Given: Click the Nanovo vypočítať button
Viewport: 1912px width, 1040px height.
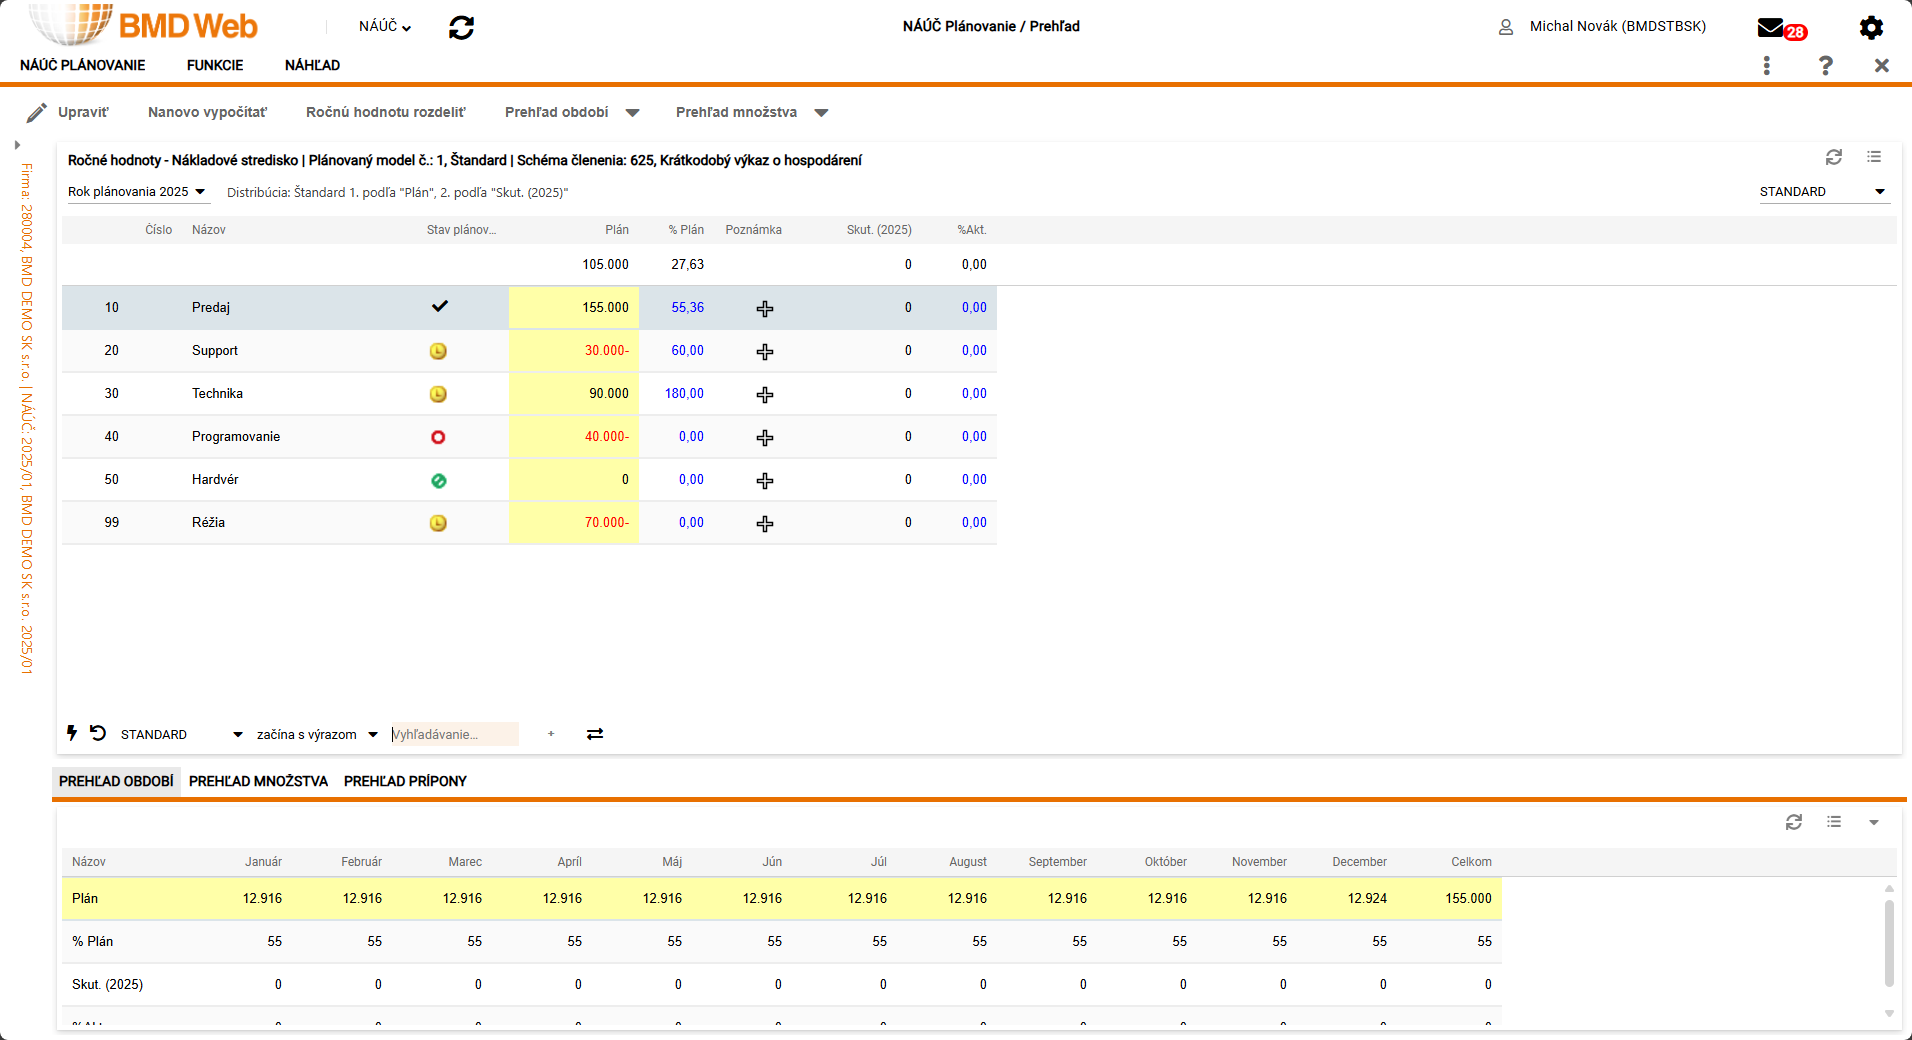Looking at the screenshot, I should tap(207, 113).
